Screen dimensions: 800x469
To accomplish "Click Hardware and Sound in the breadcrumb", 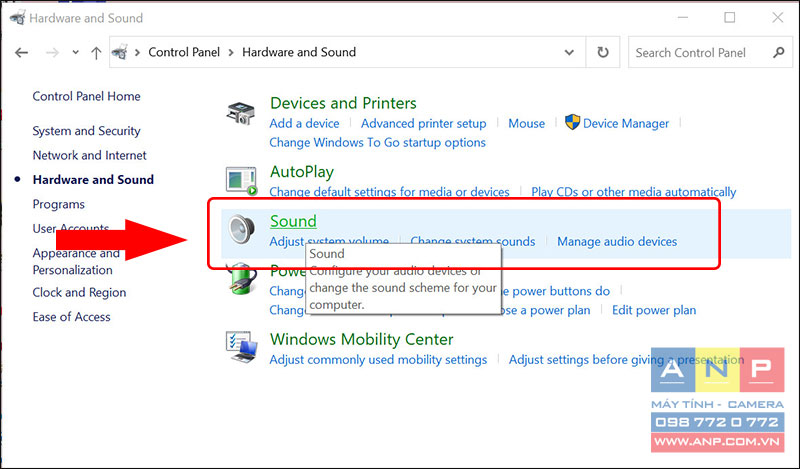I will pos(299,52).
